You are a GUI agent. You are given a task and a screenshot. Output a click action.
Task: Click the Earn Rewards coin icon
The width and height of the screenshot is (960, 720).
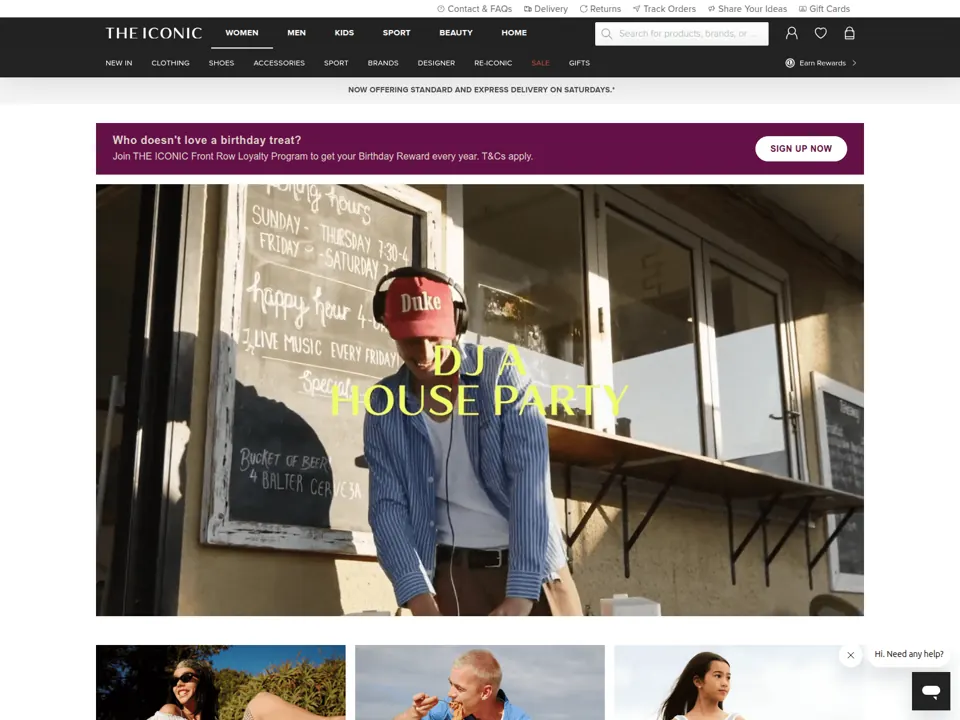pyautogui.click(x=790, y=63)
